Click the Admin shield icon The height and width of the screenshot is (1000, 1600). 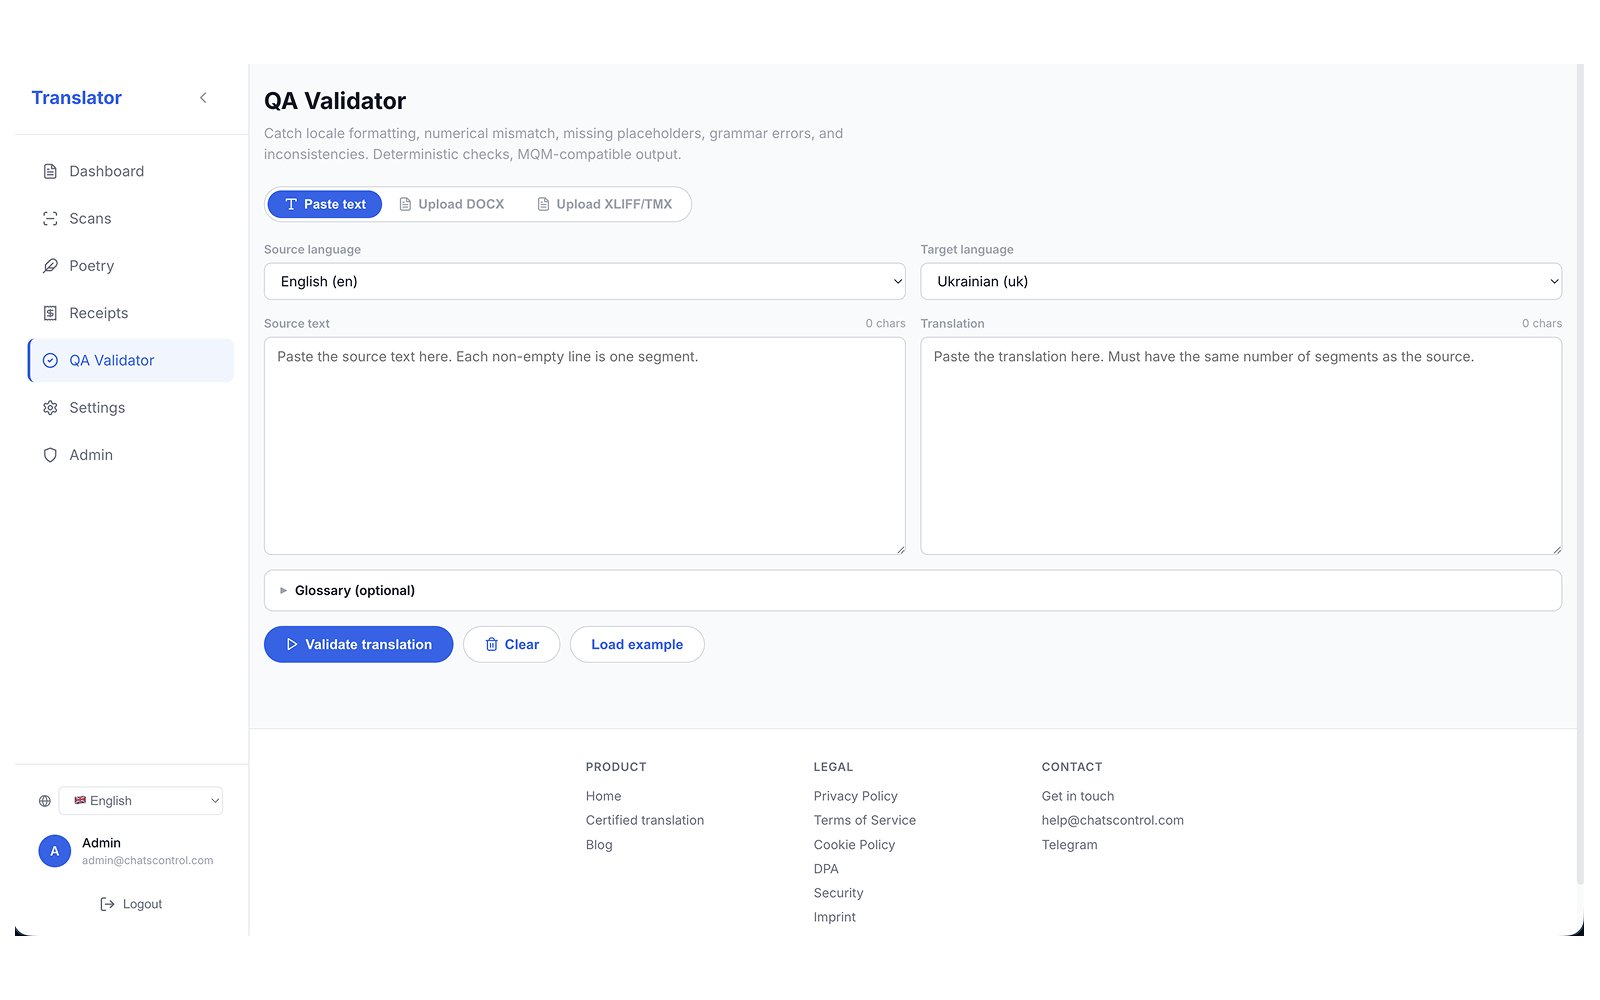pyautogui.click(x=50, y=455)
